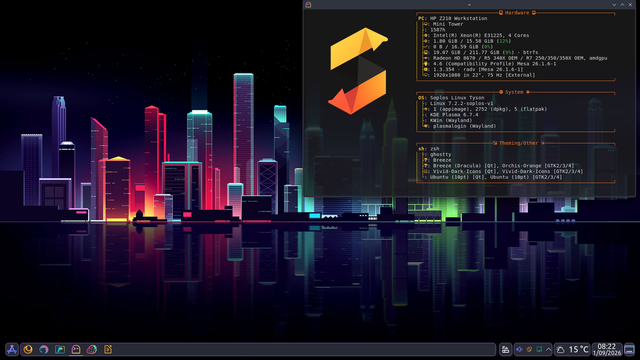Maximize the terminal window

coord(622,4)
